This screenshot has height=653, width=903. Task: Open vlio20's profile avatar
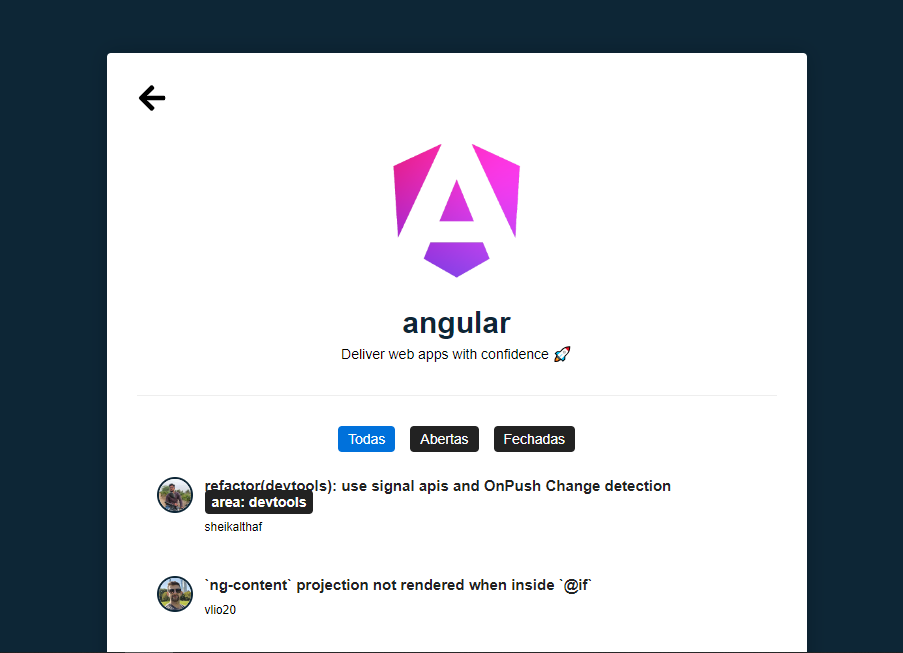point(175,594)
